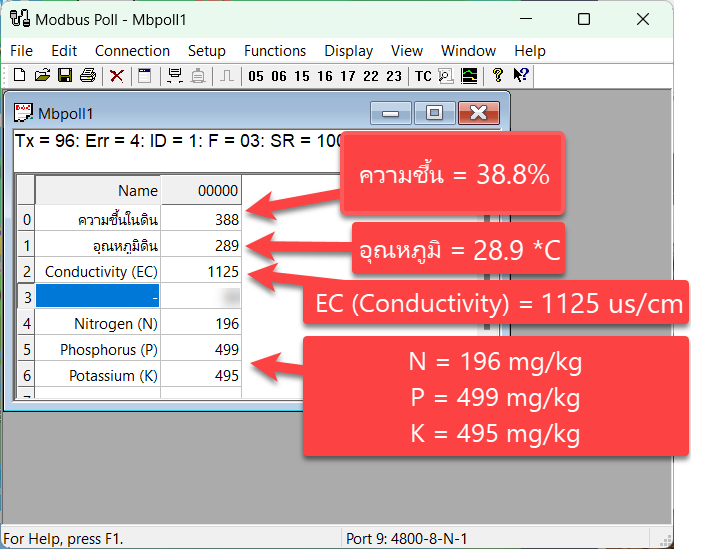Click the yellow question mark Help icon
Image resolution: width=706 pixels, height=549 pixels.
(497, 76)
